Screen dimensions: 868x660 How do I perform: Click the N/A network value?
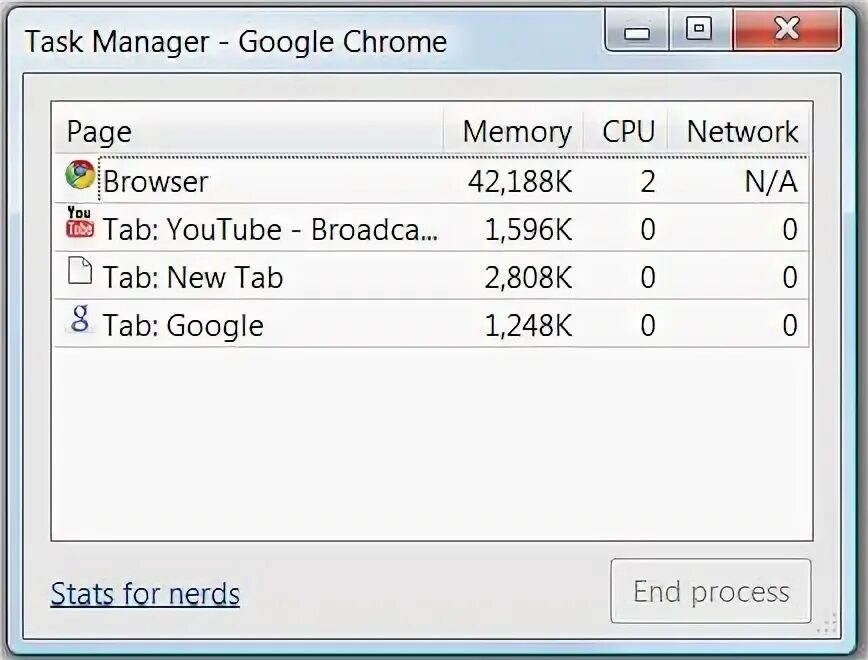(x=771, y=181)
